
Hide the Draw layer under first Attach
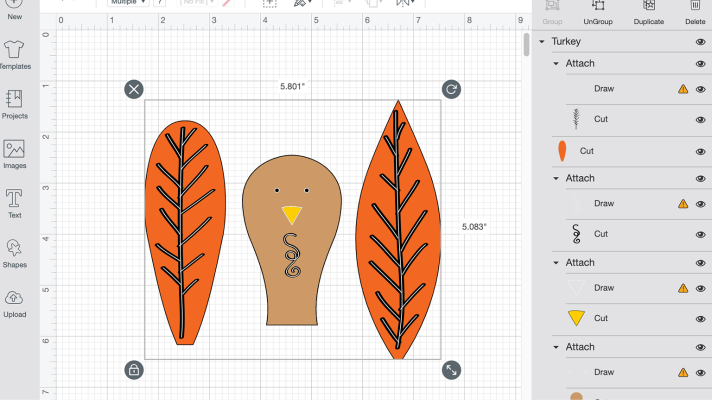pos(700,89)
